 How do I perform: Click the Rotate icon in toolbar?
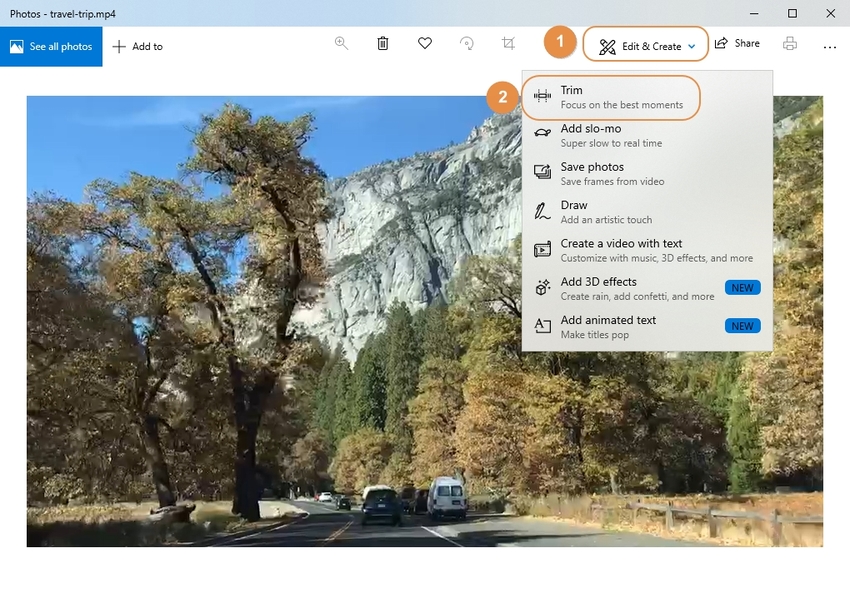[x=467, y=44]
